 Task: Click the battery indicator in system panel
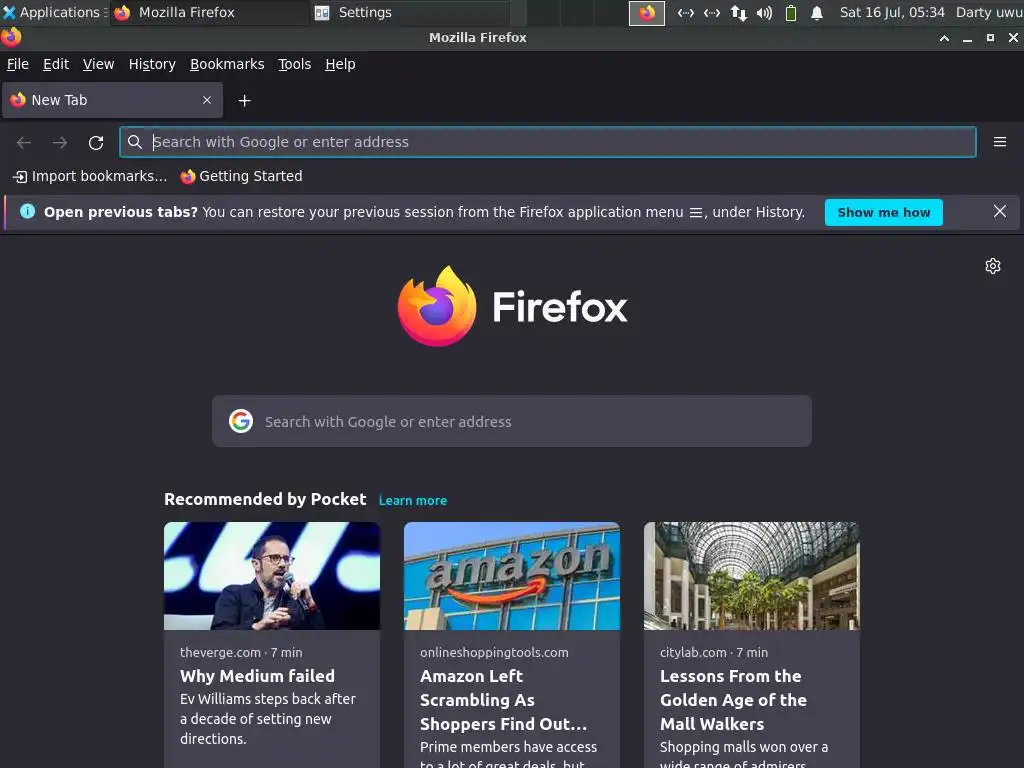point(791,12)
